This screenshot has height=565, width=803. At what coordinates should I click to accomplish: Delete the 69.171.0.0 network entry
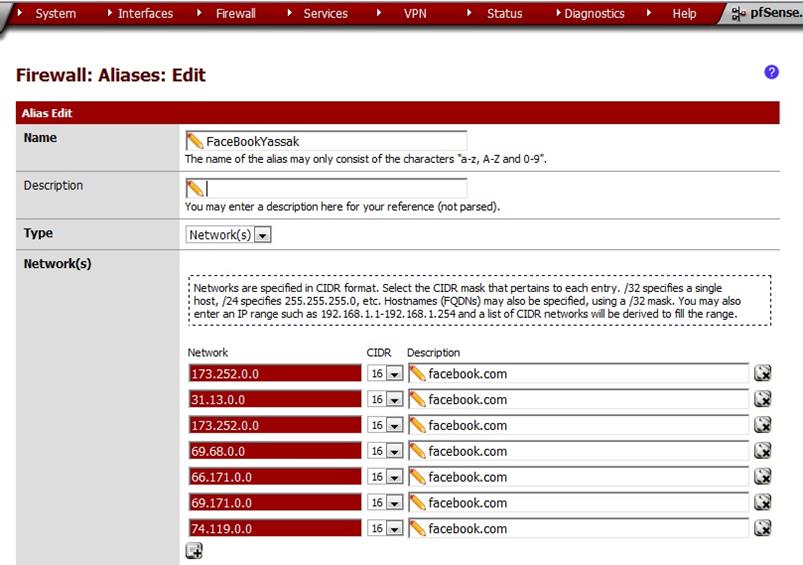[x=763, y=502]
